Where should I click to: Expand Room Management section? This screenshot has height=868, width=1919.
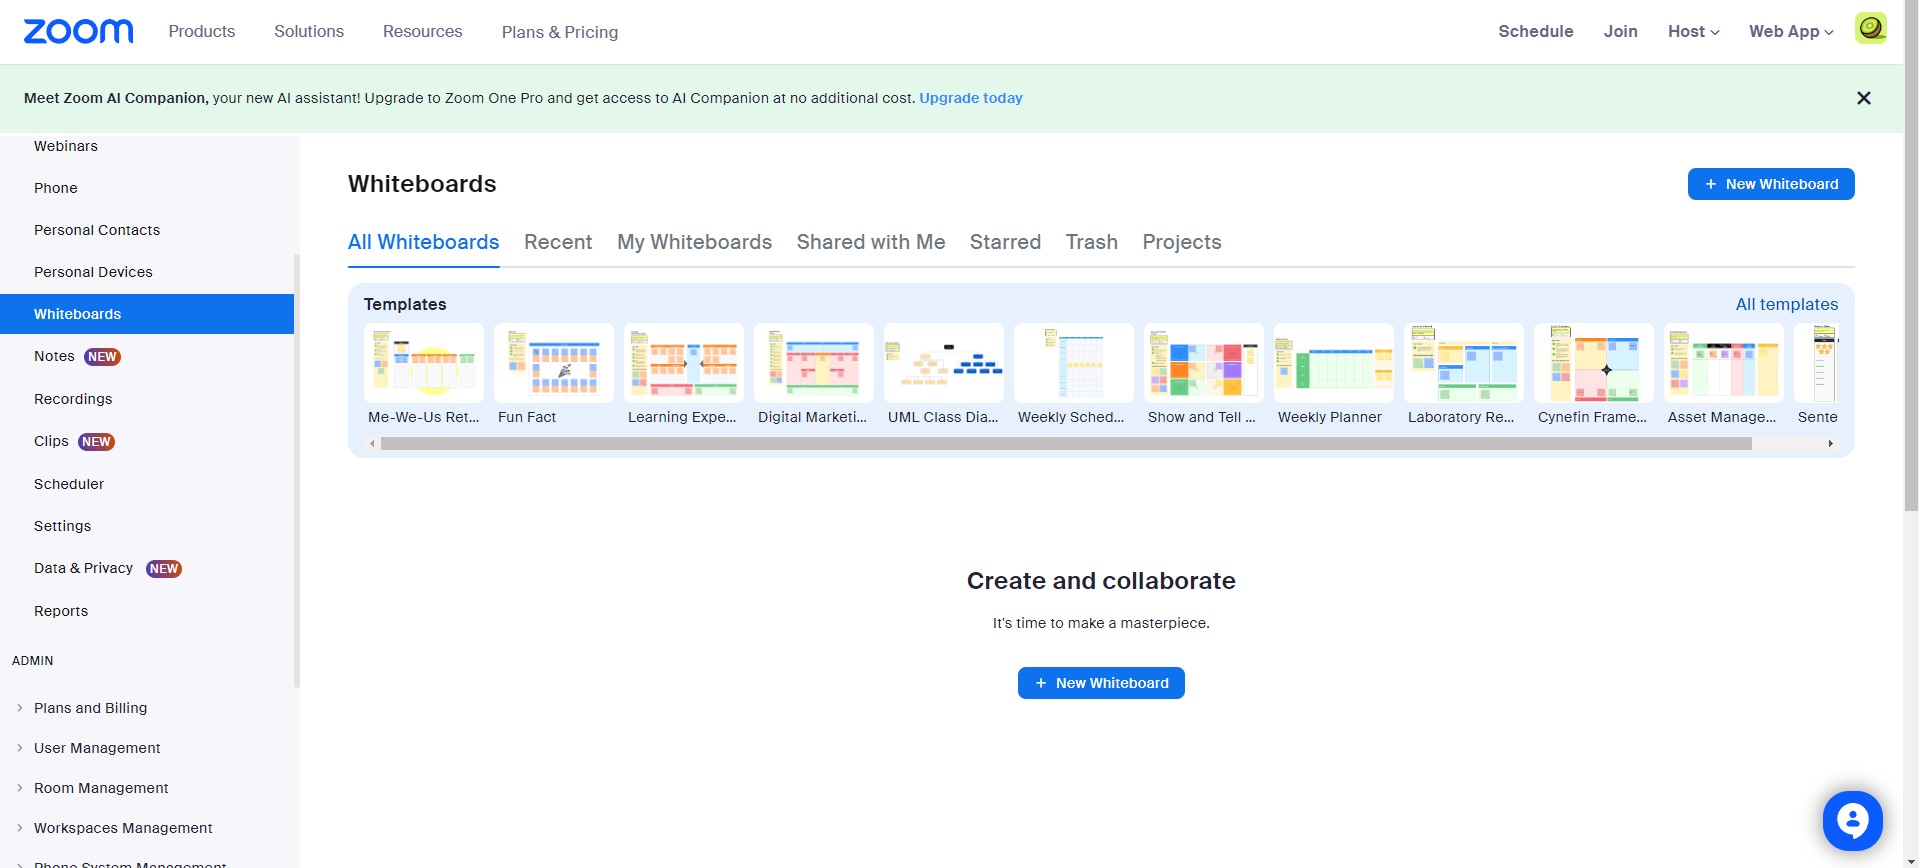[101, 788]
